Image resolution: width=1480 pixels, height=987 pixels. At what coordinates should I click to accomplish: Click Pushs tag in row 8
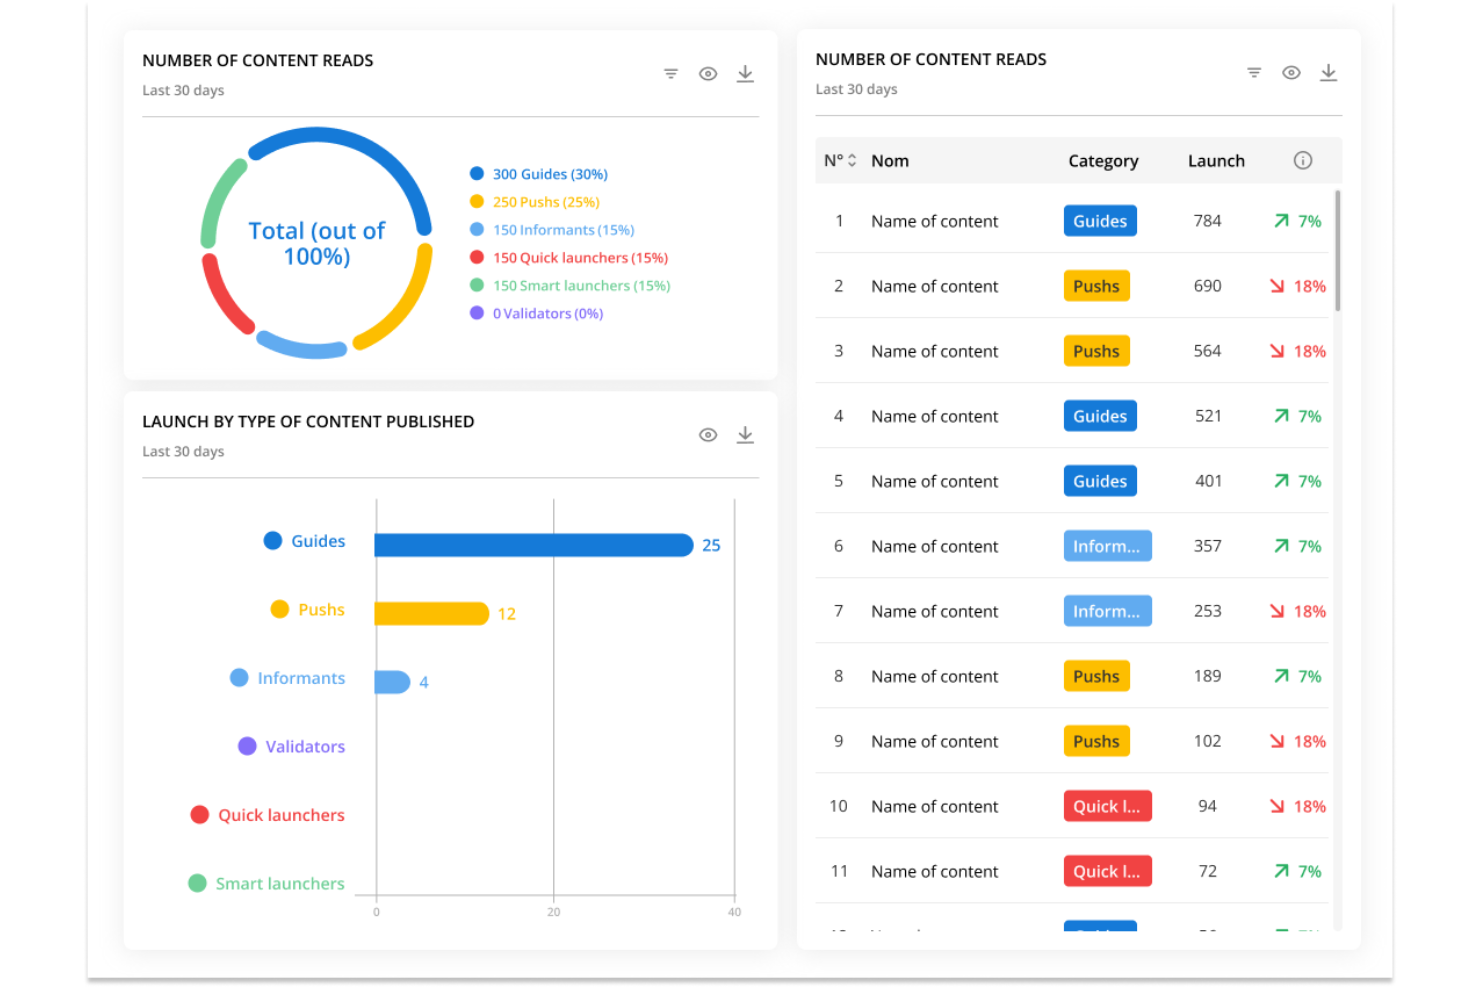[x=1096, y=676]
